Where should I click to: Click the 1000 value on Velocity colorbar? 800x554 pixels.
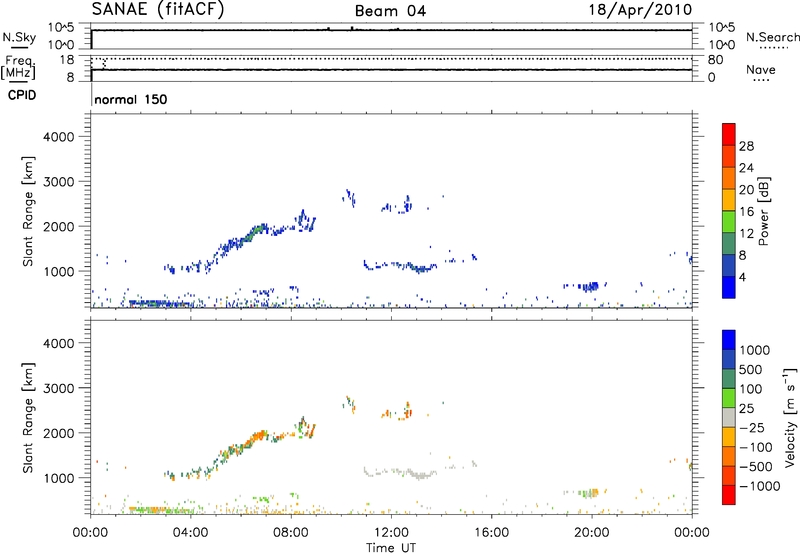(x=755, y=350)
